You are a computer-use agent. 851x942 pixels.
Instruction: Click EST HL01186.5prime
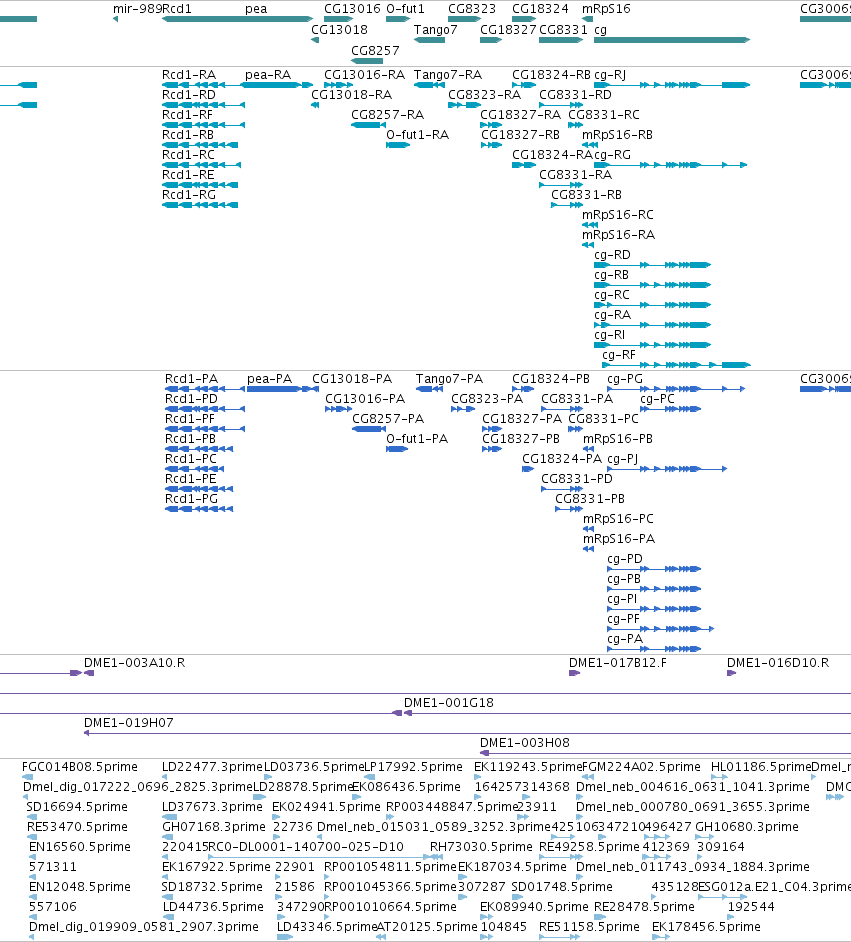click(761, 767)
